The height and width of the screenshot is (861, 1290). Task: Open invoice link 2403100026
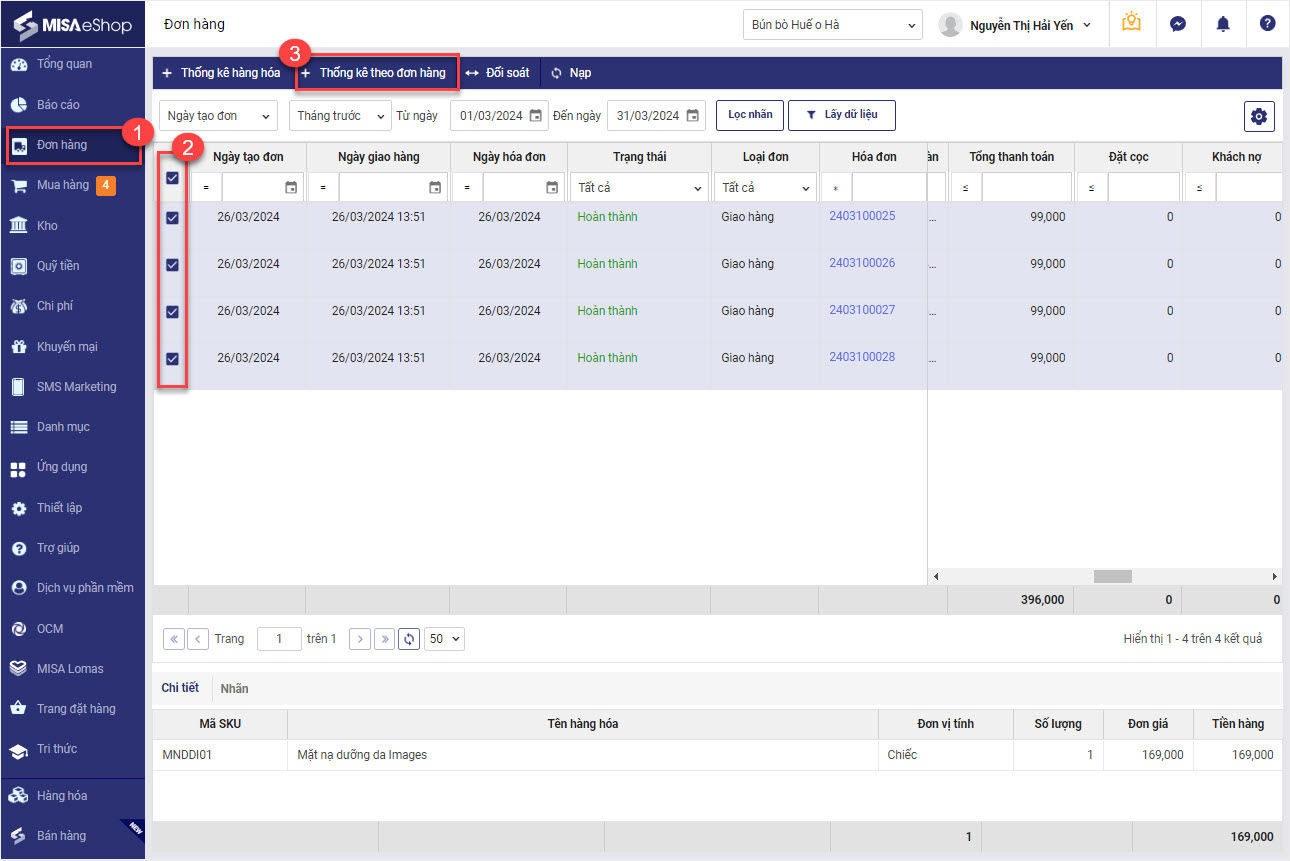[861, 263]
